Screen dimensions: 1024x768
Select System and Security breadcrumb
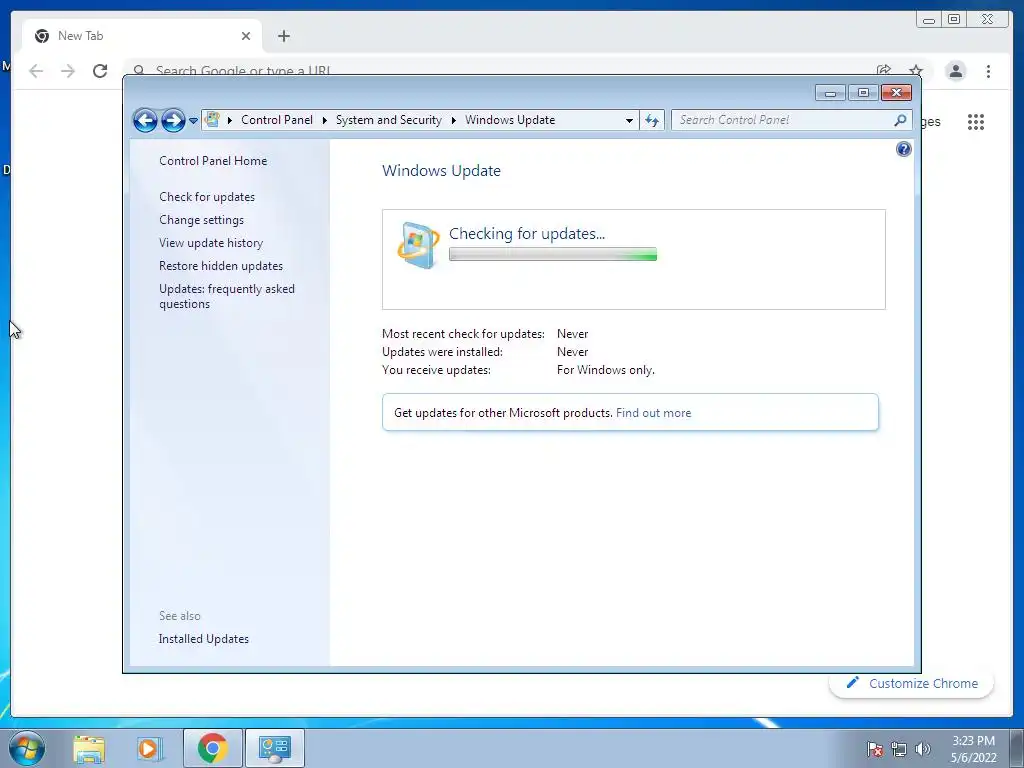click(x=389, y=120)
